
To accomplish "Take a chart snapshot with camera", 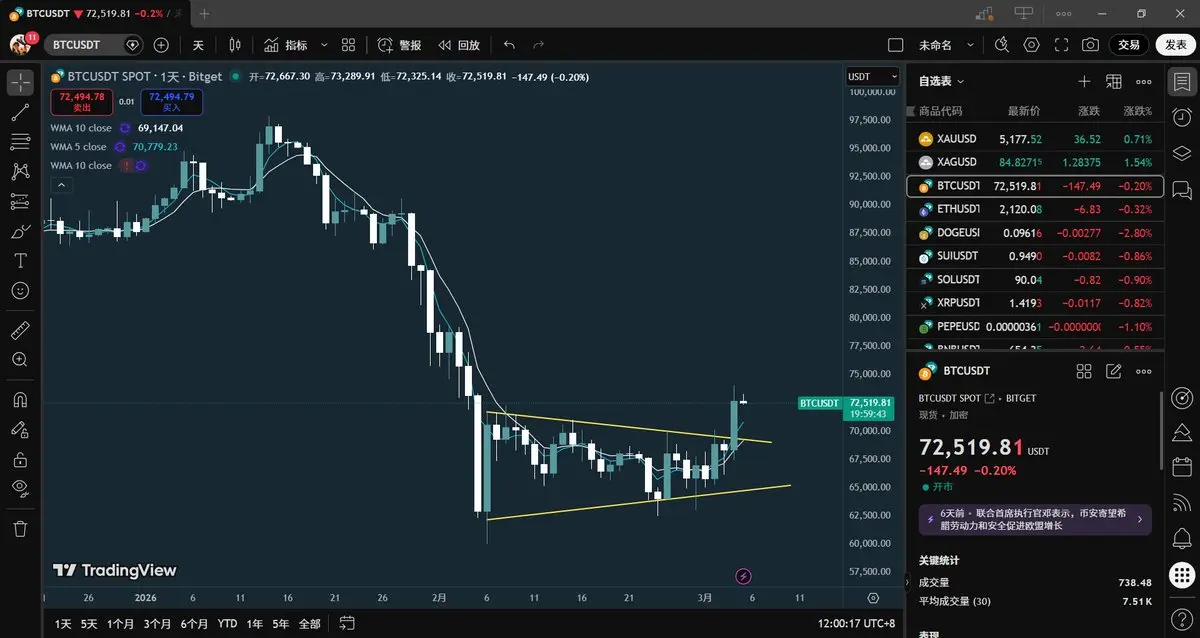I will [x=1090, y=45].
